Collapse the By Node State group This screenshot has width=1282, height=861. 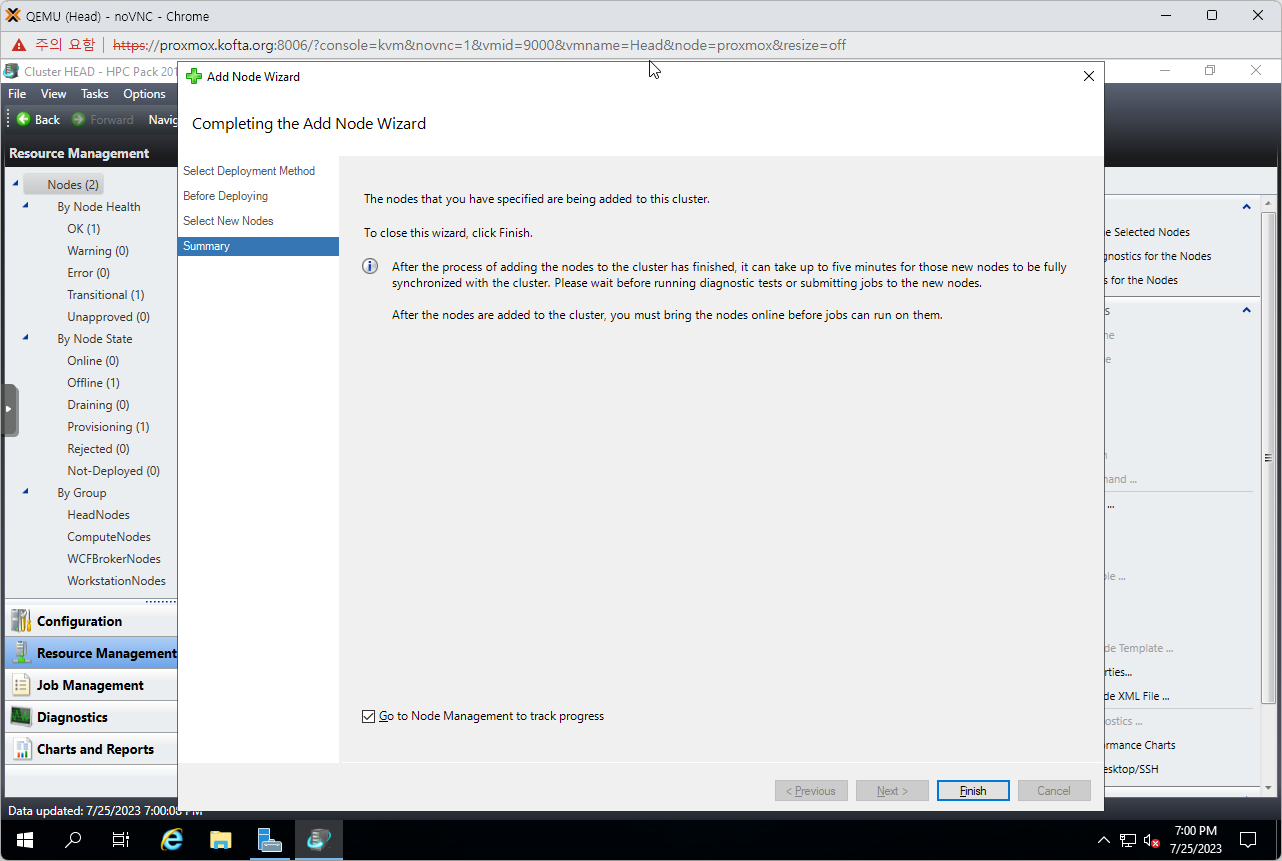(x=25, y=338)
